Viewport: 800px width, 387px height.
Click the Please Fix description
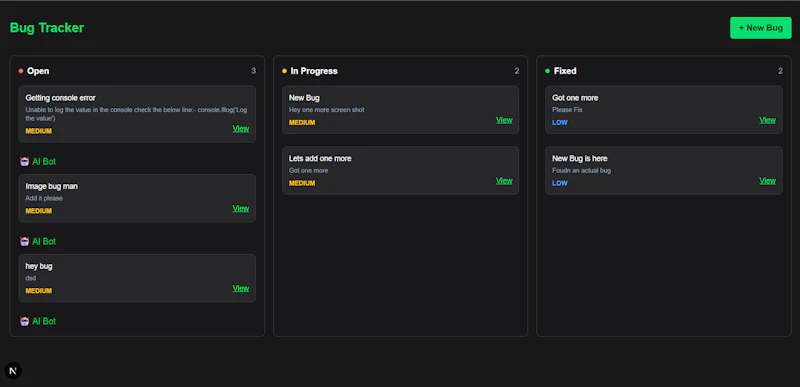coord(567,110)
